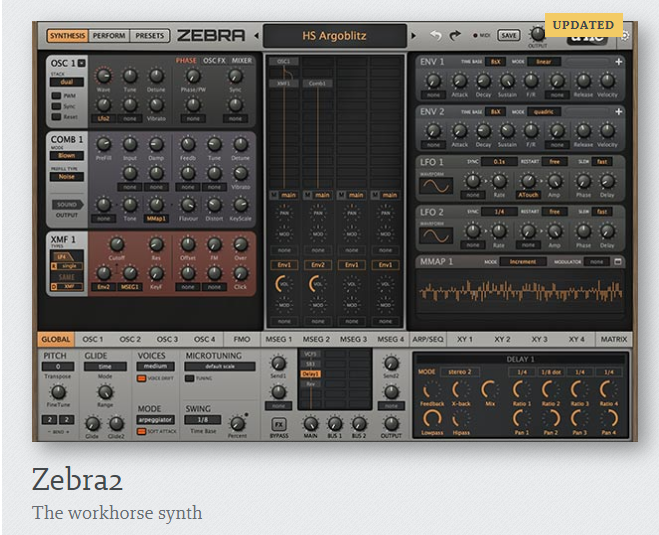This screenshot has height=535, width=659.
Task: Click the ENV 2 plus icon
Action: pyautogui.click(x=619, y=112)
